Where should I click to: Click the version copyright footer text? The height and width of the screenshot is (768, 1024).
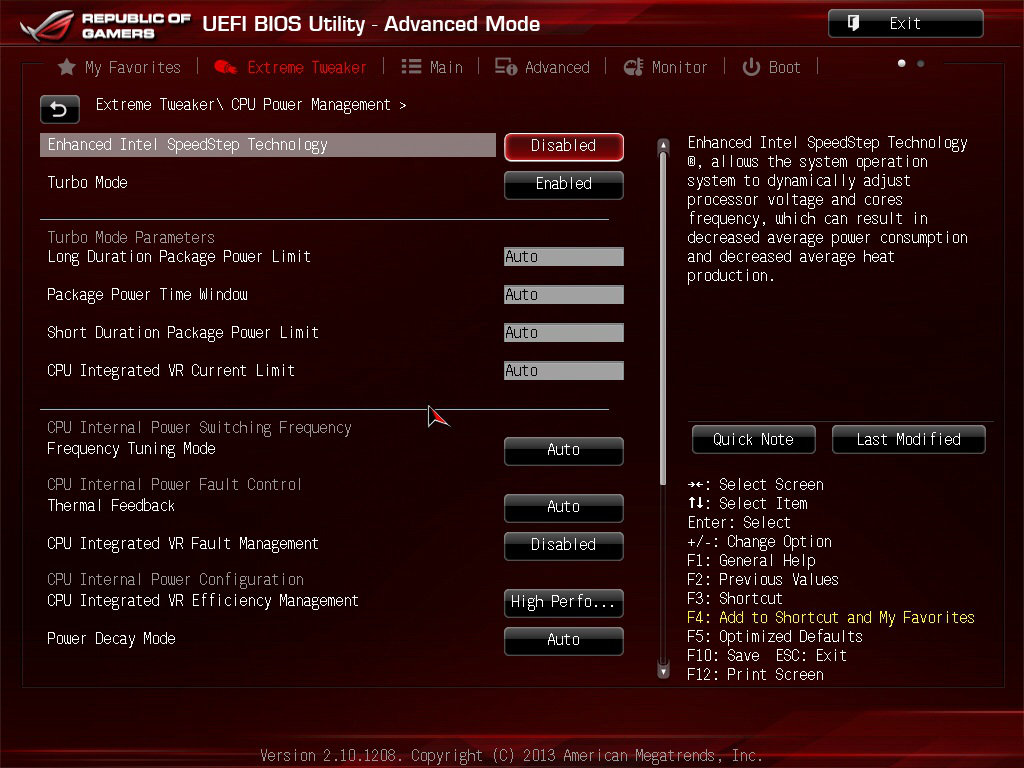[511, 756]
